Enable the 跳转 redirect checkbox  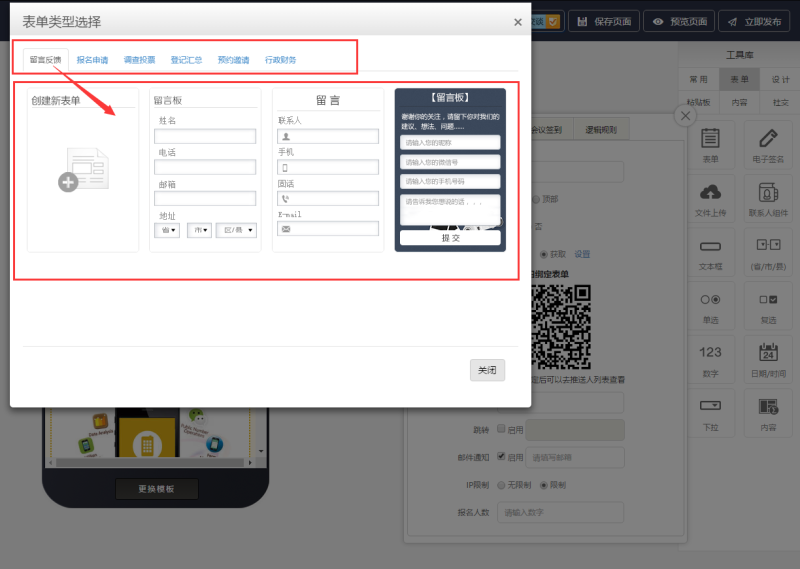tap(502, 430)
